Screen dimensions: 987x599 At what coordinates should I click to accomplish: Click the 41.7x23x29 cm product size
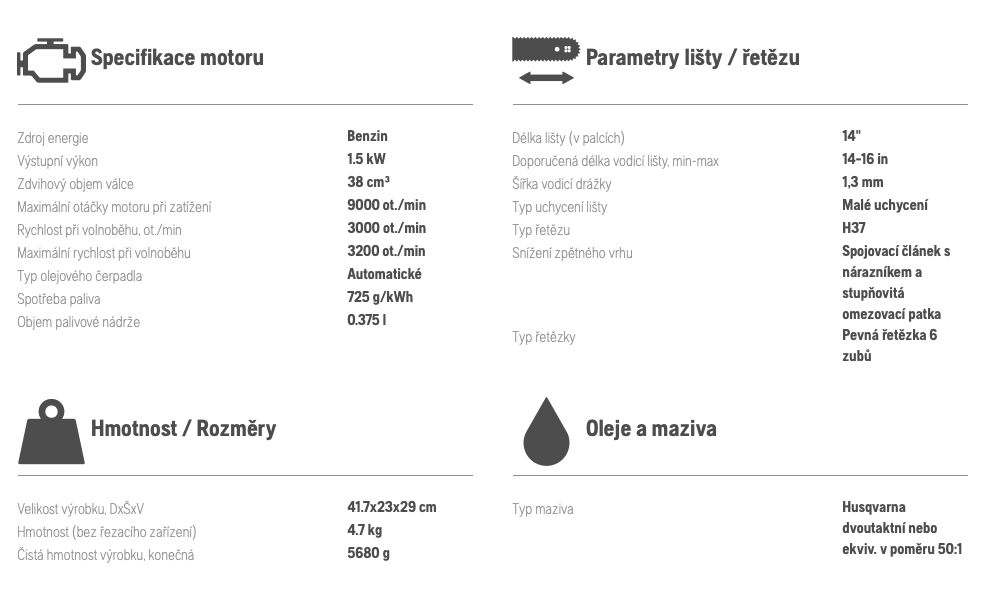pyautogui.click(x=392, y=507)
